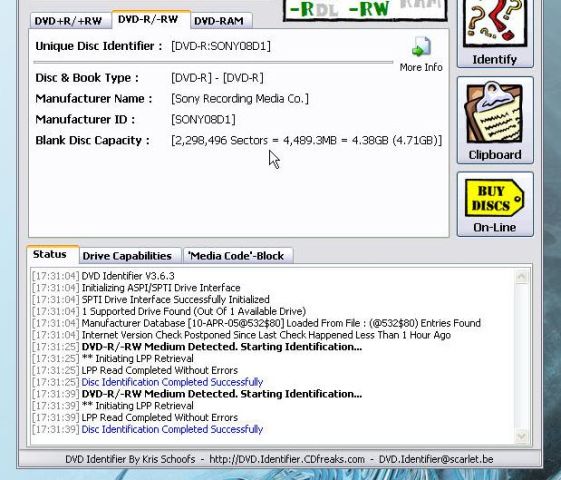Select the Disc & Book Type value
561x480 pixels.
pos(217,78)
